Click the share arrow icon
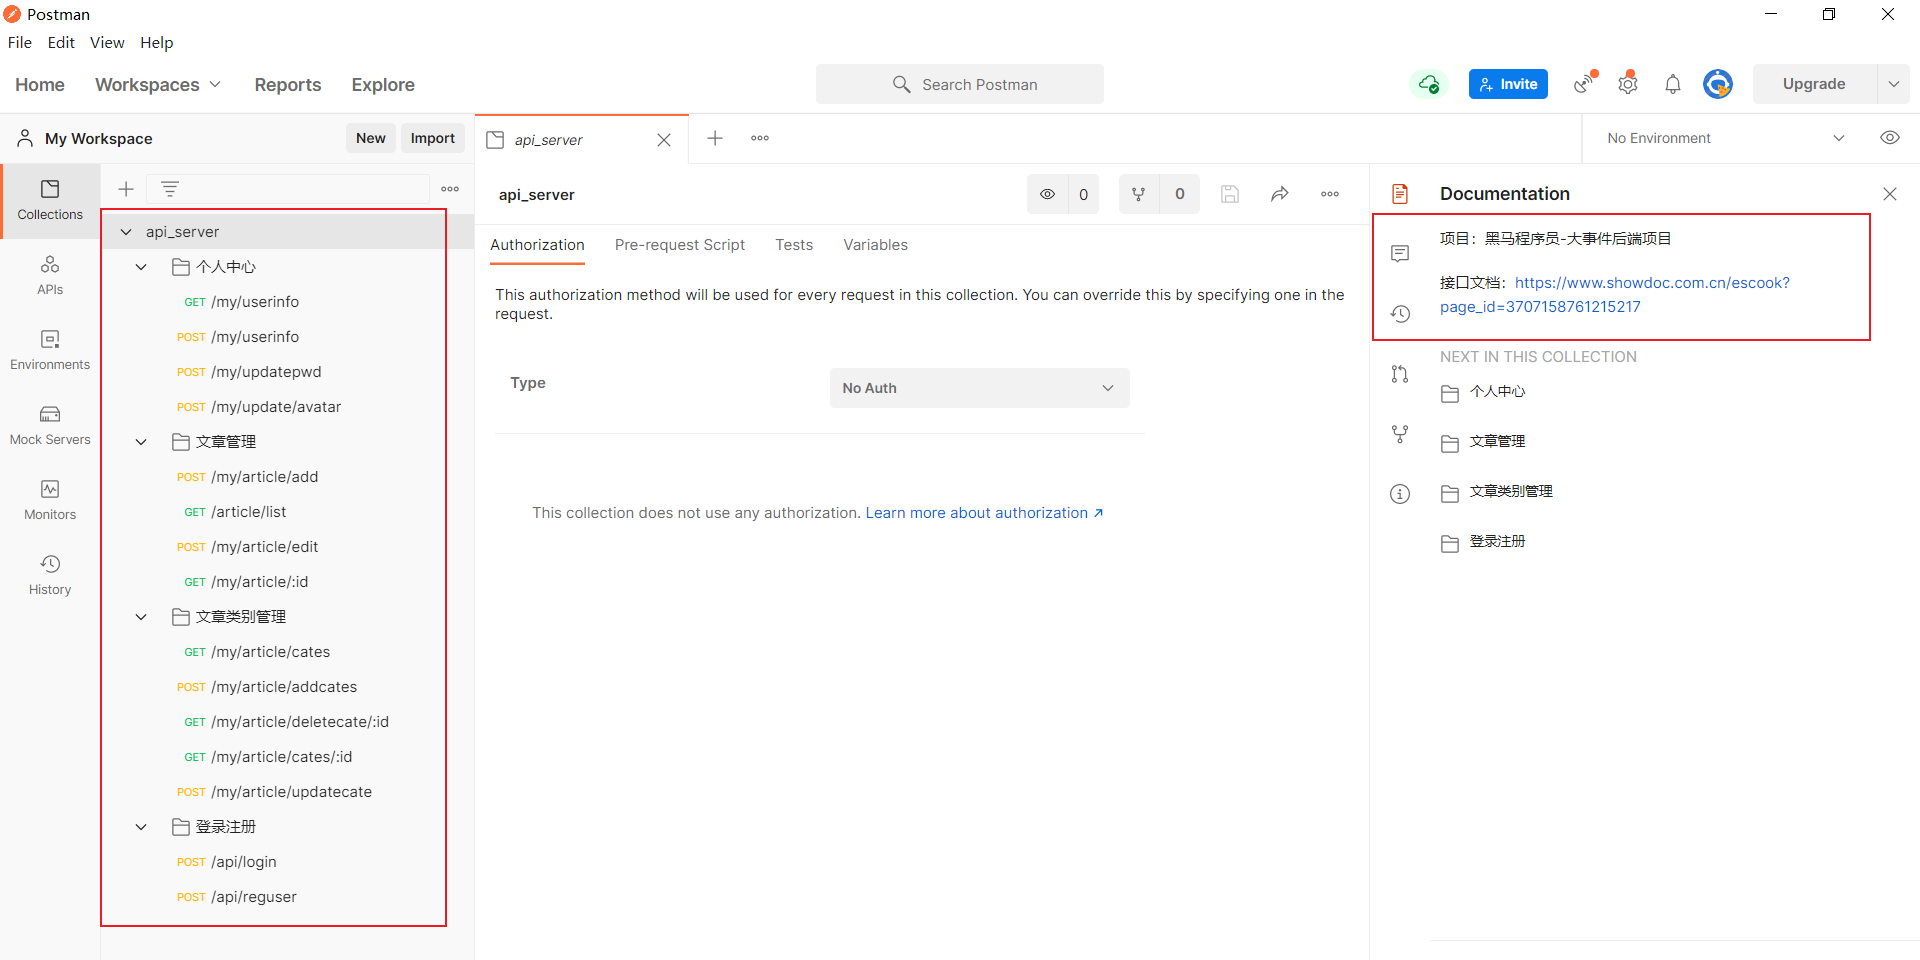Viewport: 1920px width, 960px height. pos(1280,194)
